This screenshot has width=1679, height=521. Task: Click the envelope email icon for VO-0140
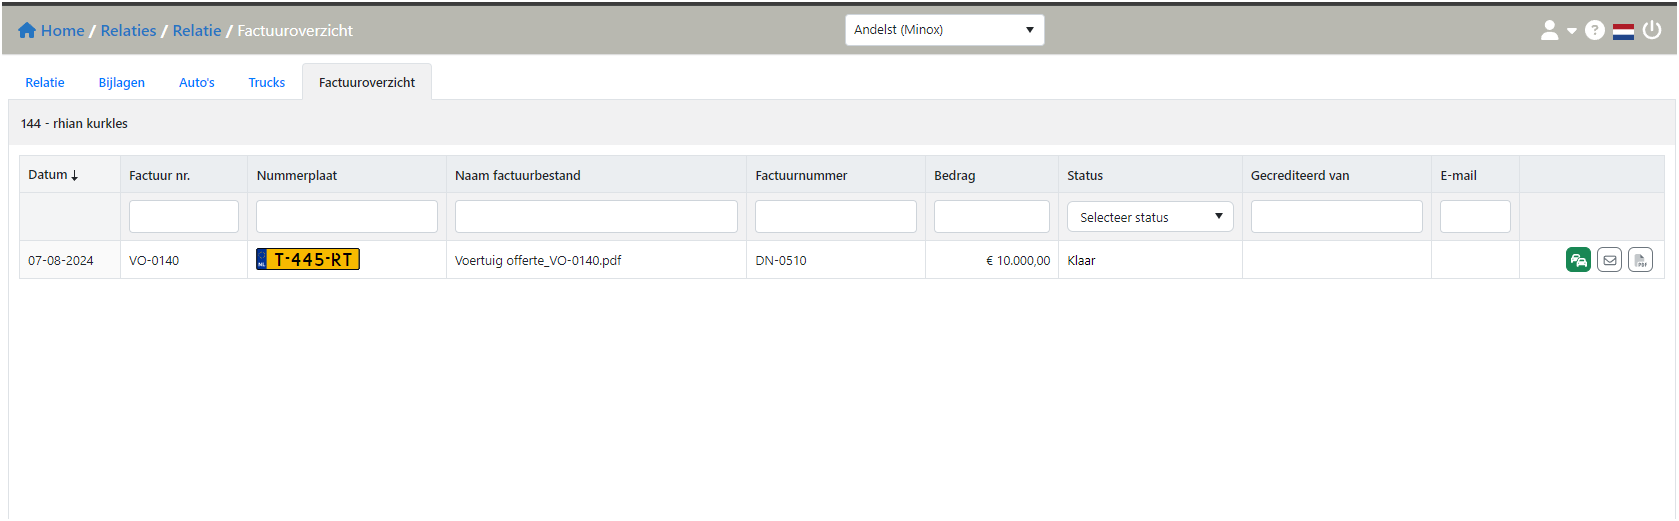[x=1609, y=260]
